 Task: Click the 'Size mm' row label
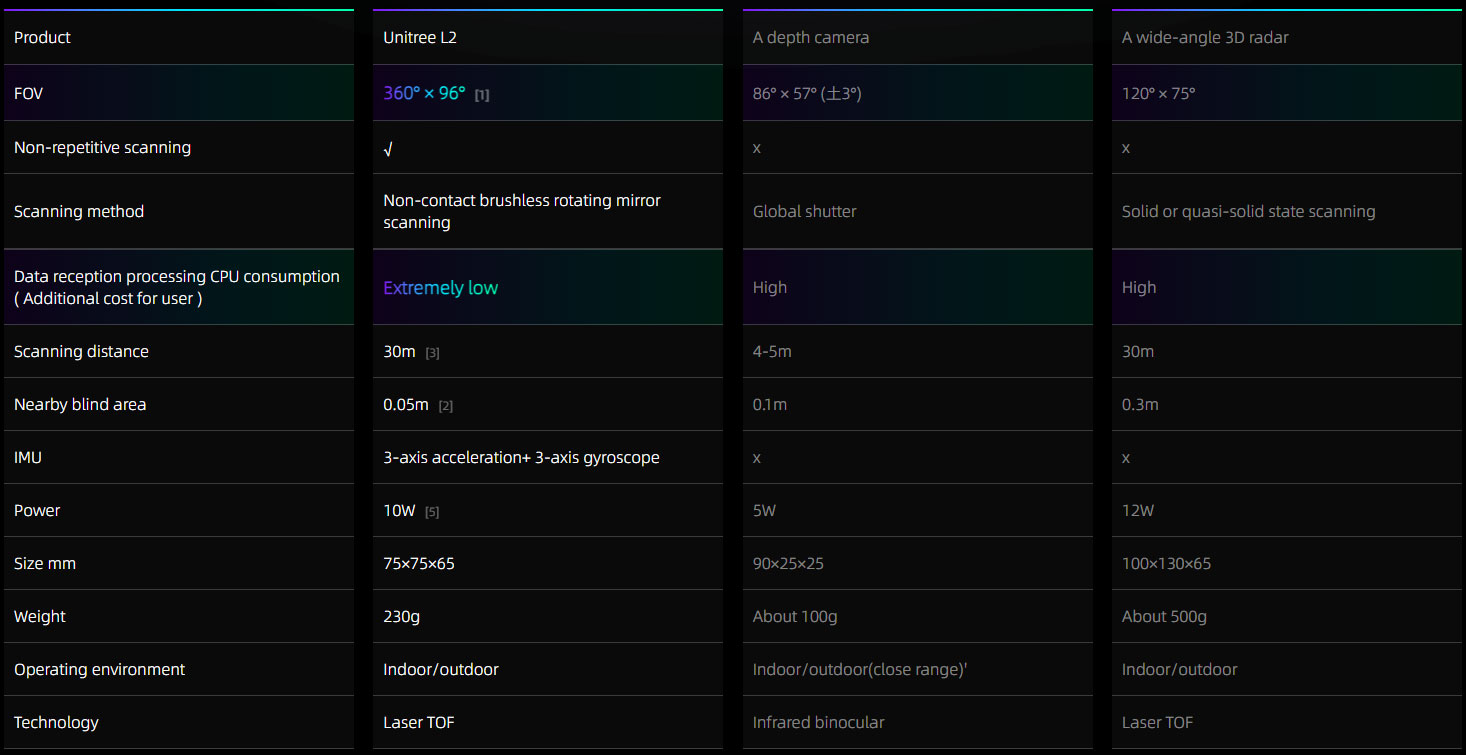point(45,563)
